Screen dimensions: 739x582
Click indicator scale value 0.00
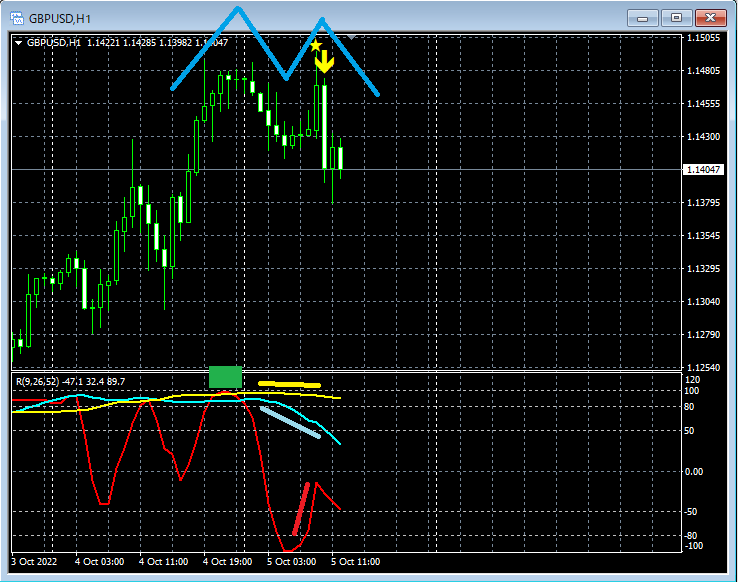pos(694,472)
